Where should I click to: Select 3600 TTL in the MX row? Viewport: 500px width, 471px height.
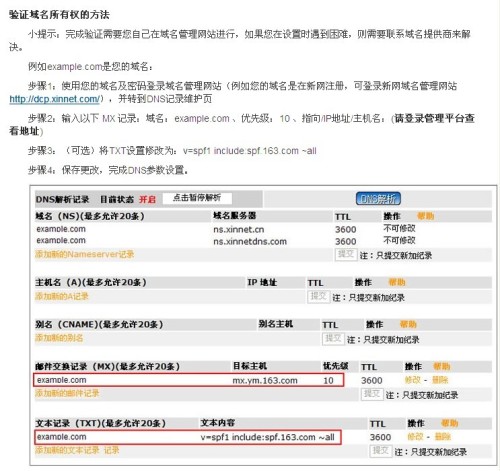pyautogui.click(x=372, y=380)
